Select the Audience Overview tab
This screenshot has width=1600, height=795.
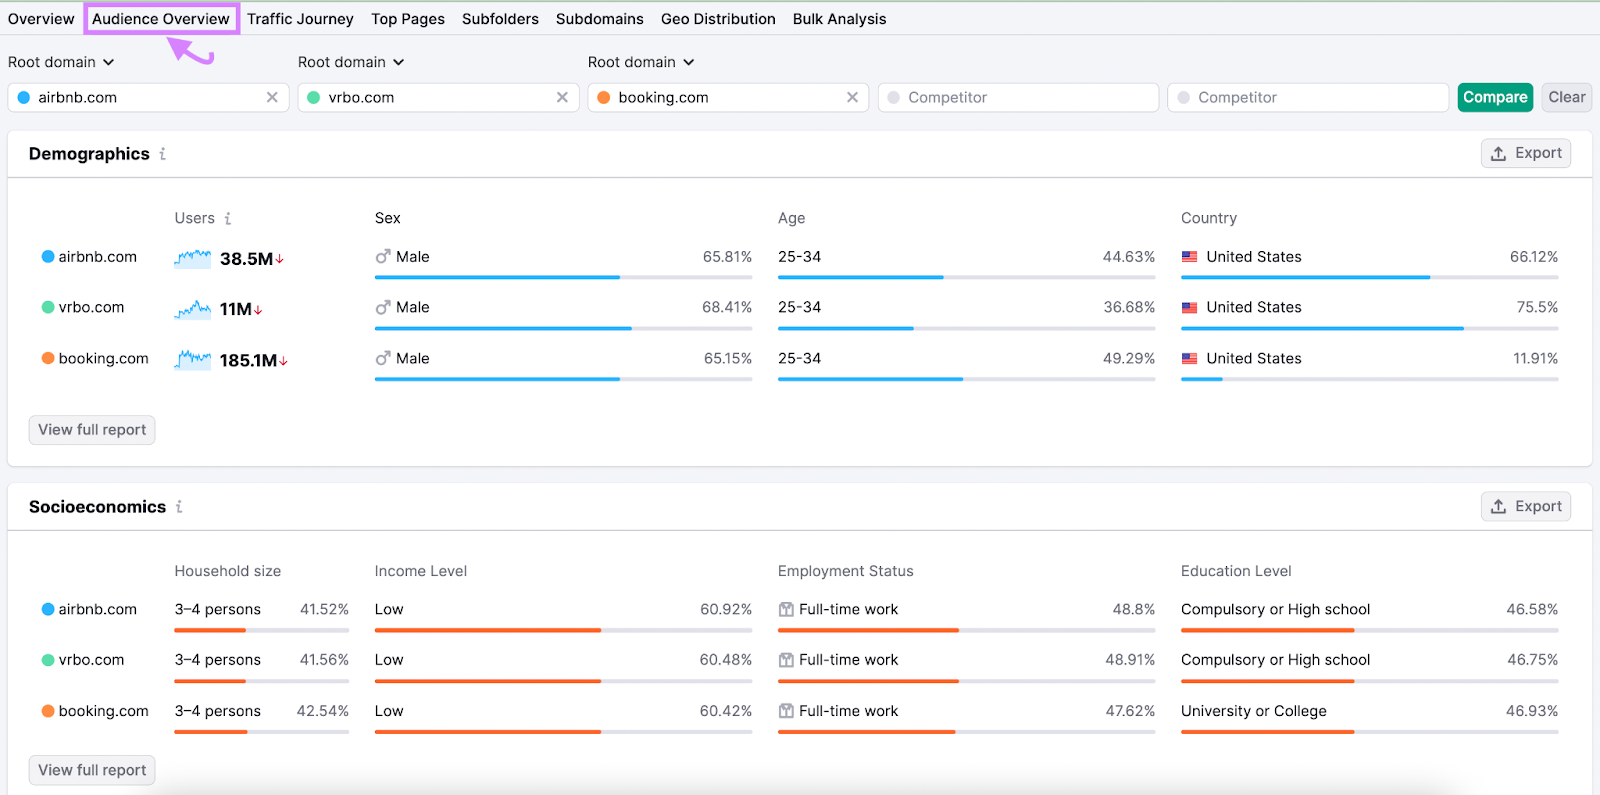click(161, 19)
